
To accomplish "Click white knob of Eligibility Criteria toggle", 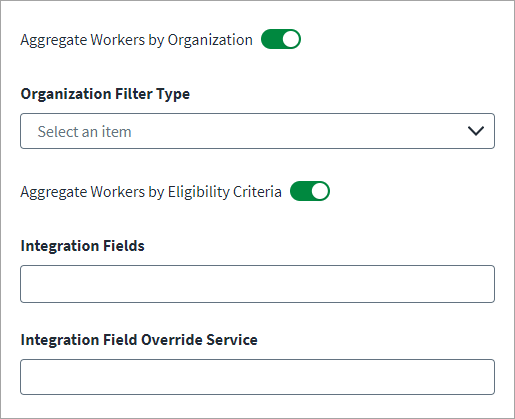I will [x=320, y=191].
